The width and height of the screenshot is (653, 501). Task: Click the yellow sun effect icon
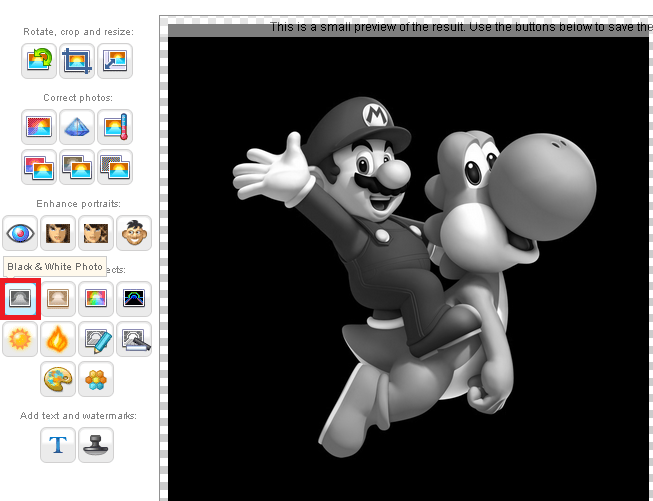(x=20, y=339)
